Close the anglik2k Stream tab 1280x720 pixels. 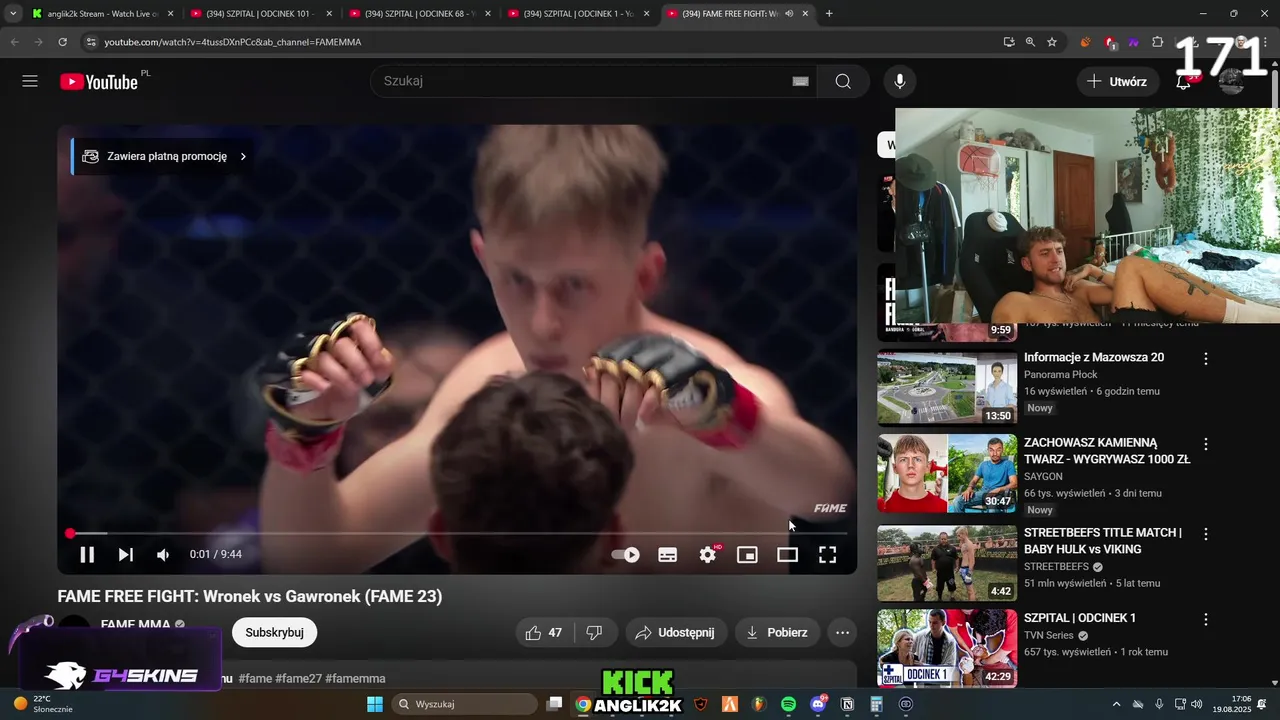[170, 14]
